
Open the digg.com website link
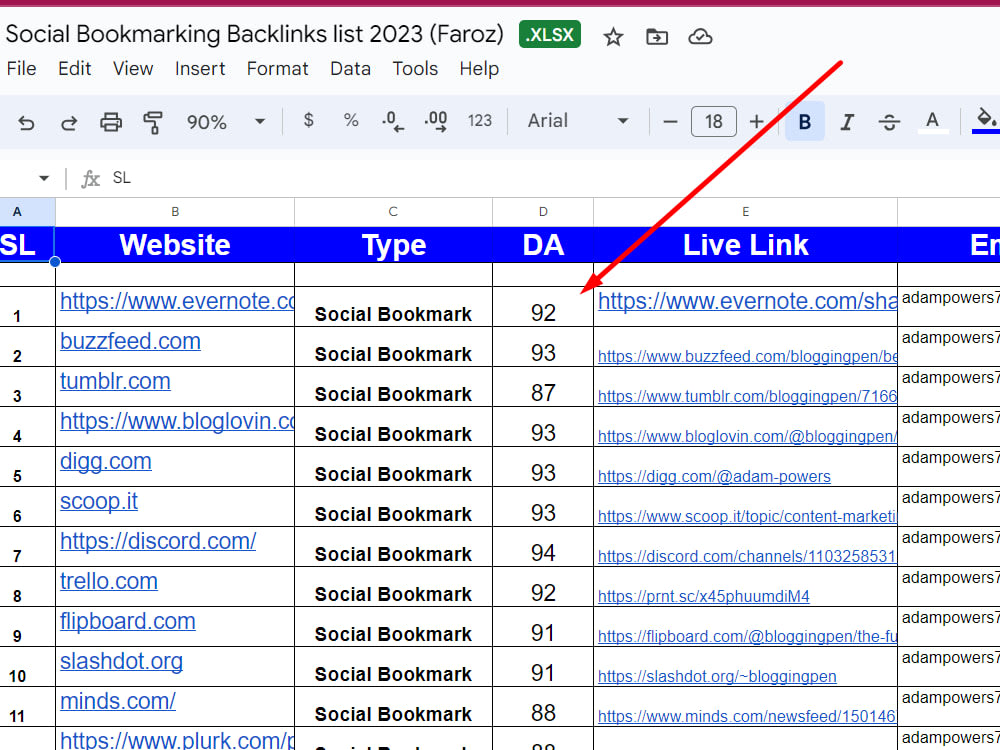click(106, 462)
